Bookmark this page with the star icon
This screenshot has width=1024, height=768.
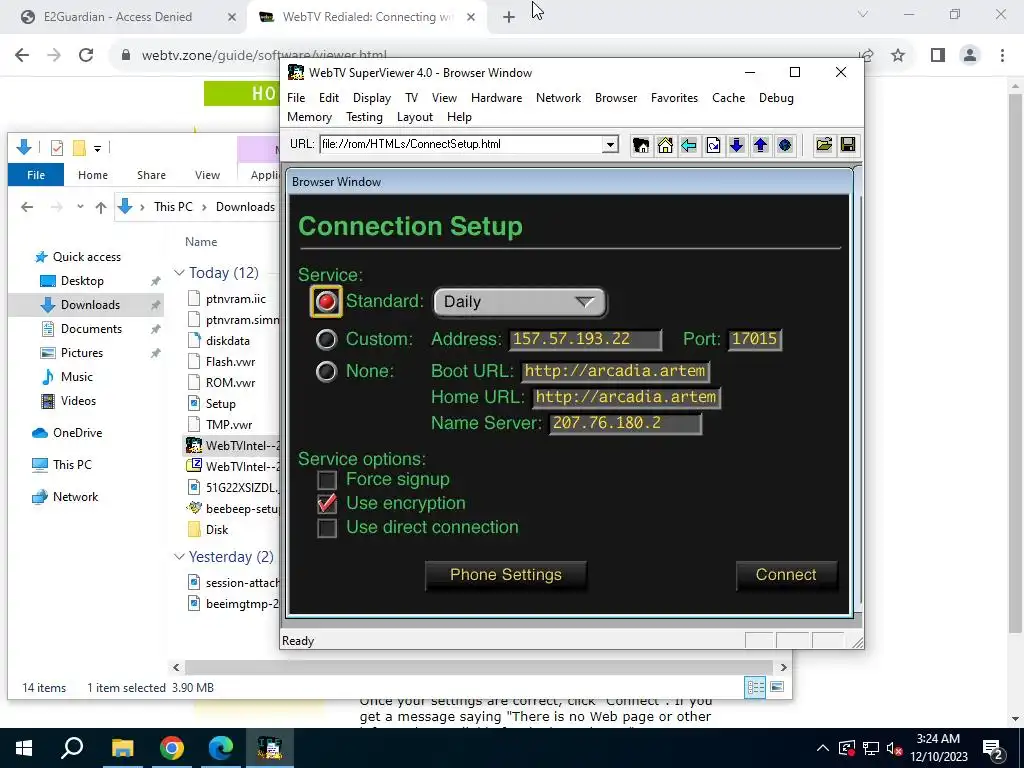pyautogui.click(x=898, y=56)
